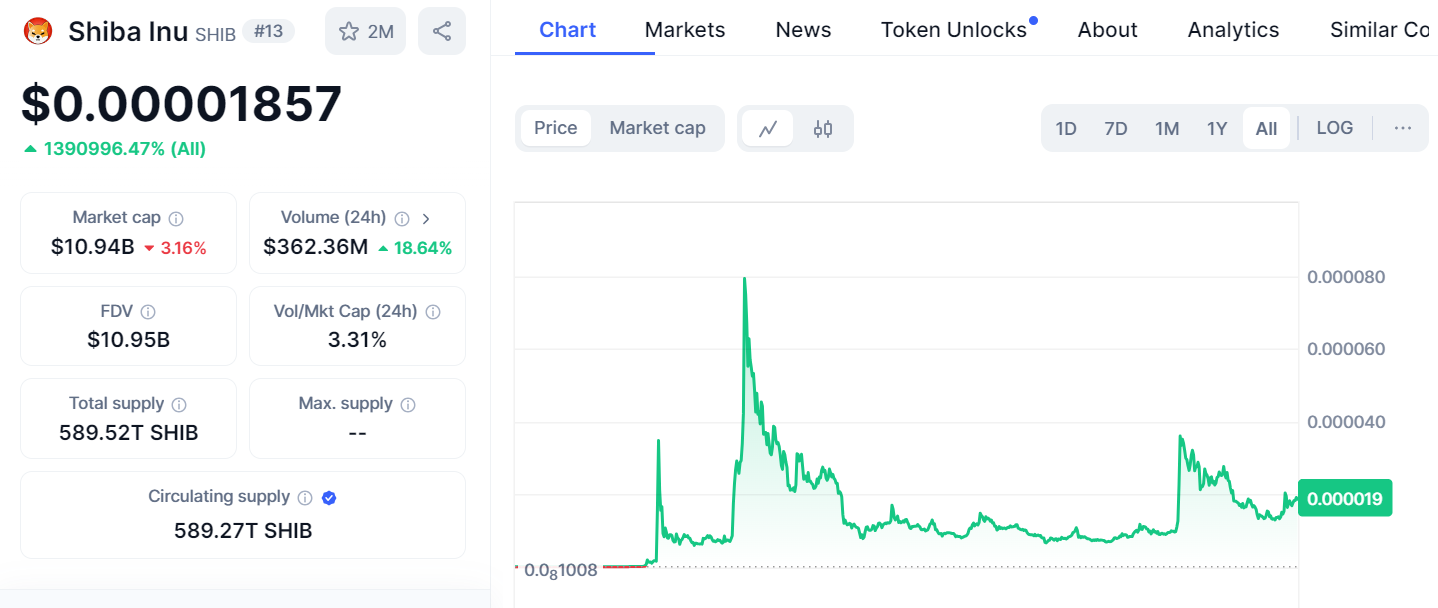Click the #13 rank badge
Image resolution: width=1438 pixels, height=608 pixels.
(268, 32)
